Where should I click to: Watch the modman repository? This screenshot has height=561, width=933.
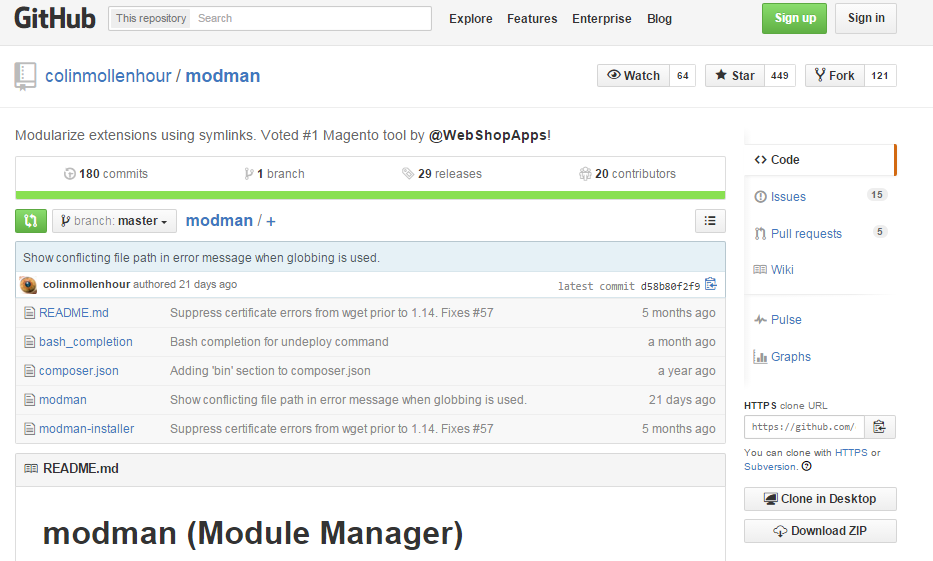(x=633, y=76)
